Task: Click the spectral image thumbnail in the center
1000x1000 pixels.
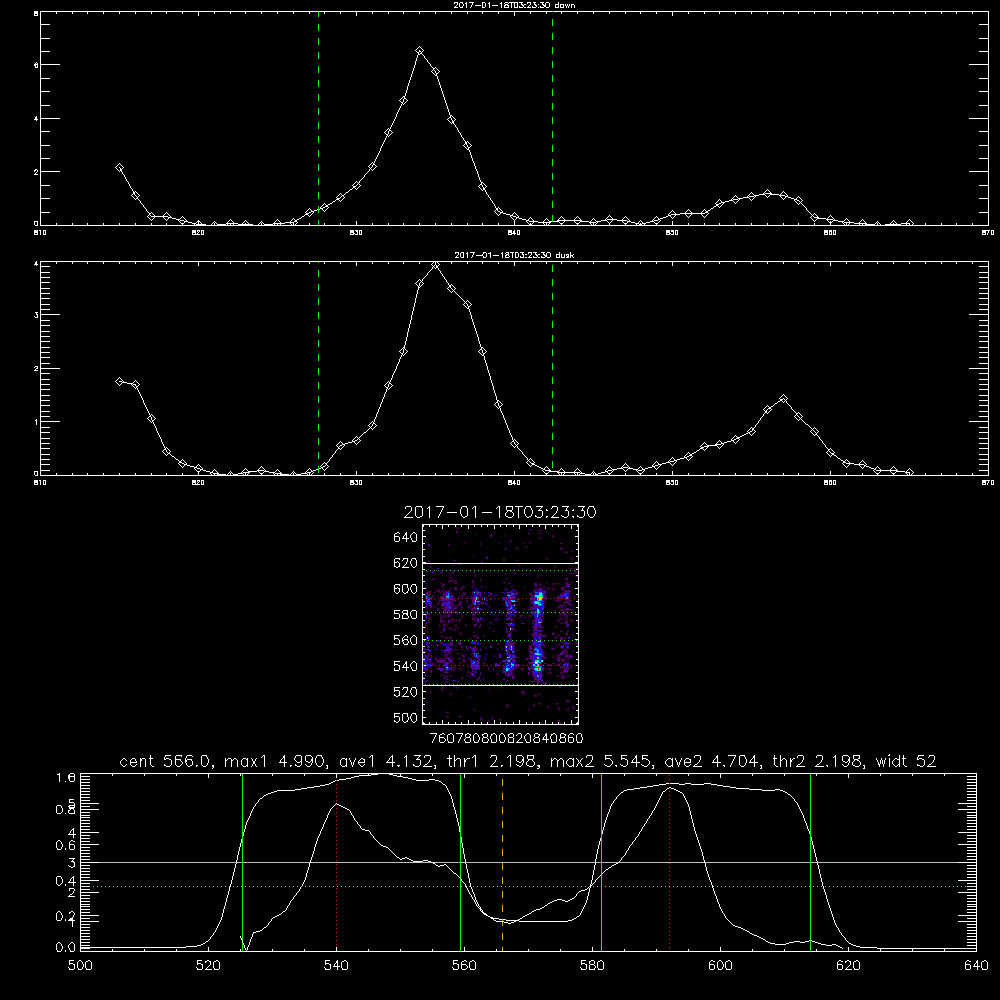Action: 500,624
